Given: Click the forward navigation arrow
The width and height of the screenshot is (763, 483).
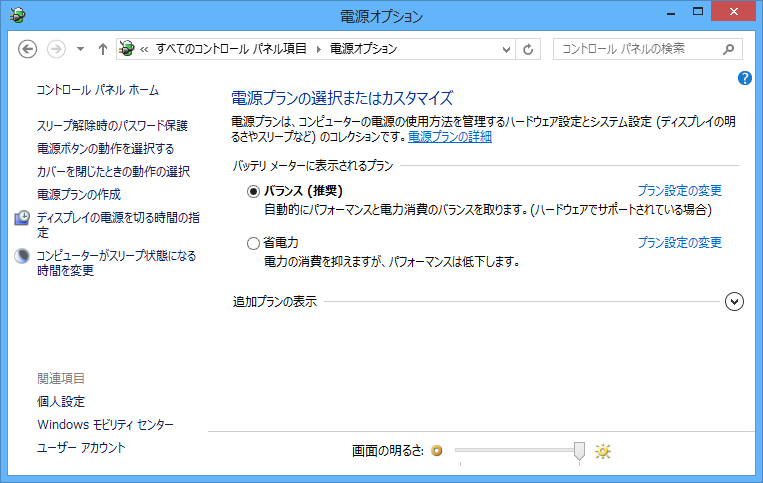Looking at the screenshot, I should 56,49.
